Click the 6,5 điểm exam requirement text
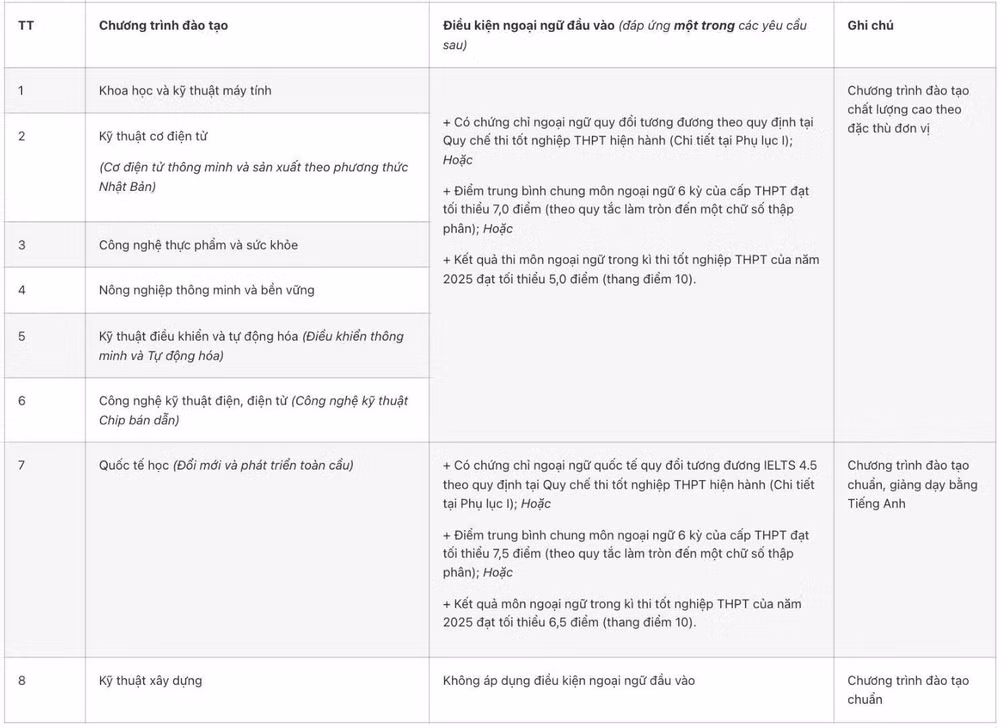 coord(622,613)
